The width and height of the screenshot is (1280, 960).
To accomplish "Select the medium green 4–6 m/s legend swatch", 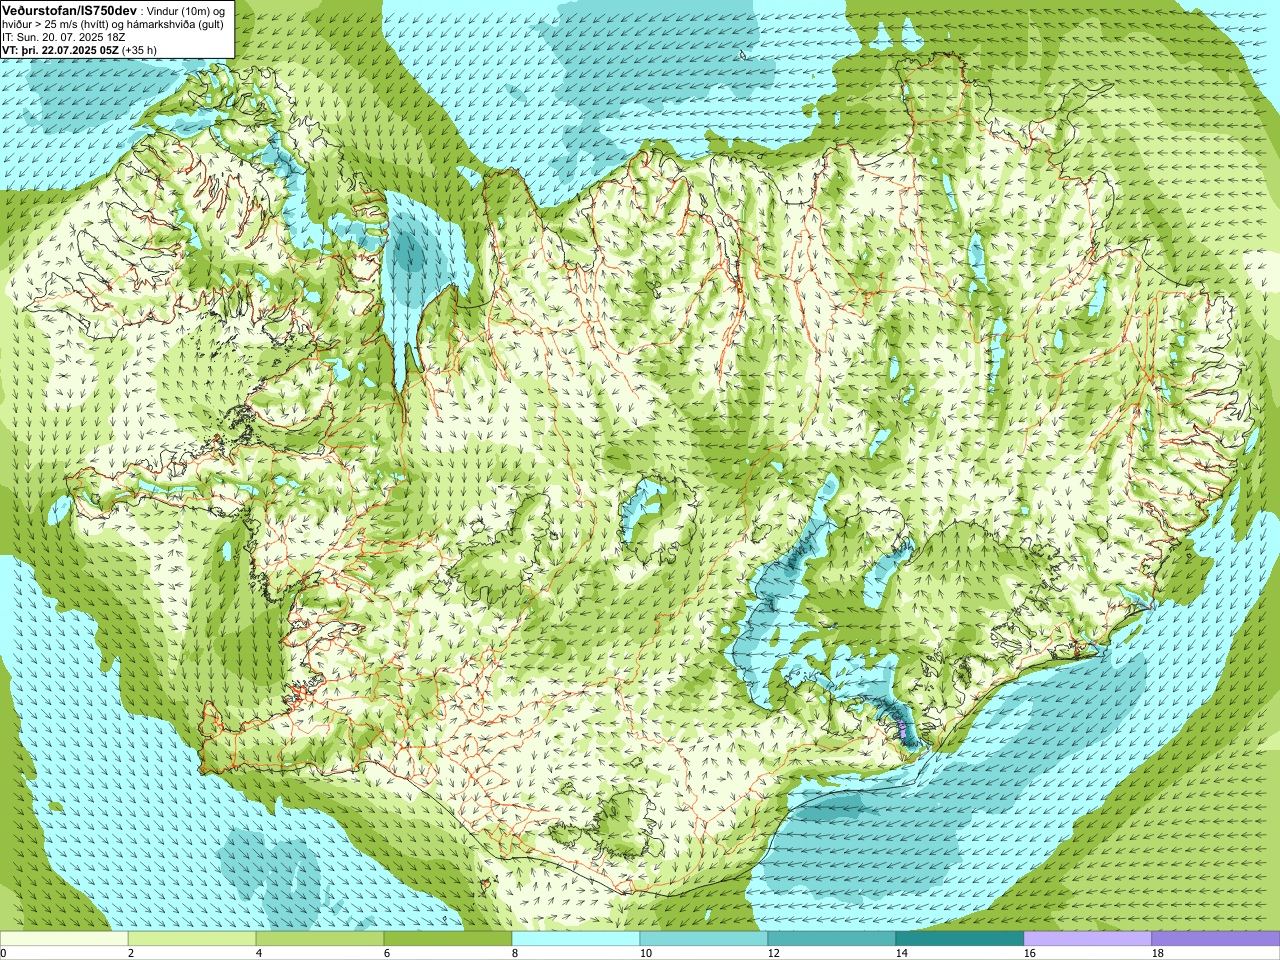I will click(320, 939).
